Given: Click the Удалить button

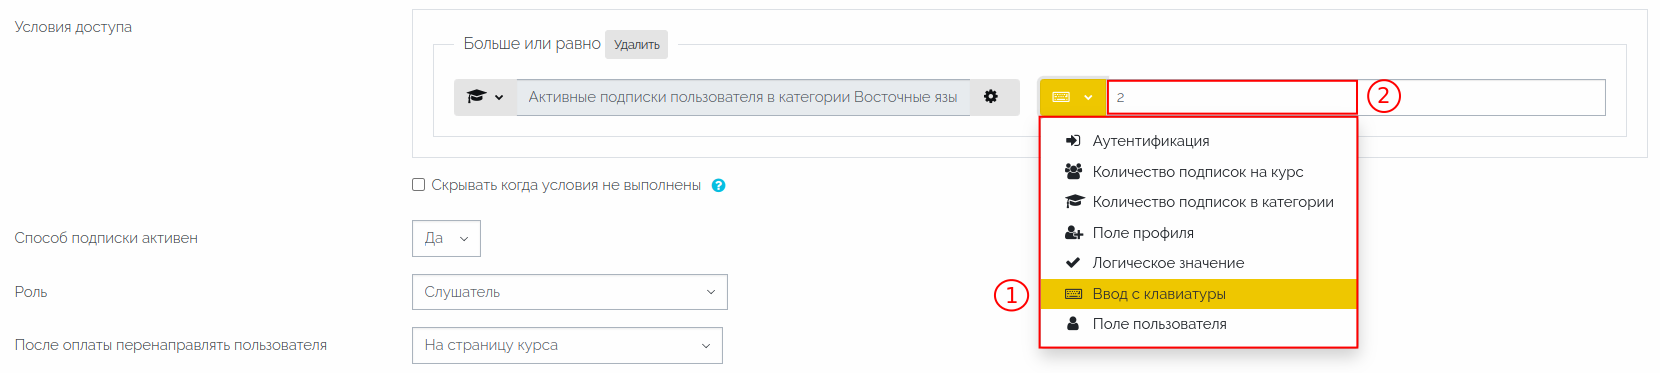Looking at the screenshot, I should [636, 45].
